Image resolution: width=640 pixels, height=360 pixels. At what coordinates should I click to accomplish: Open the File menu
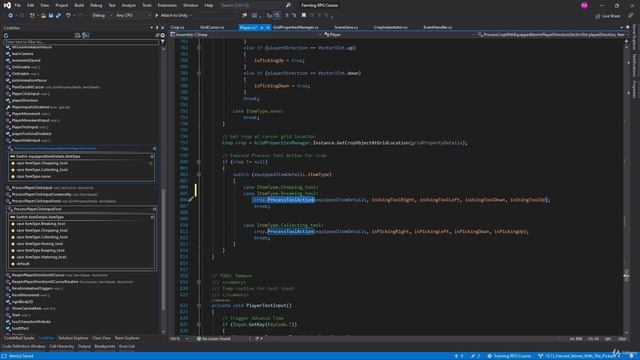pyautogui.click(x=18, y=5)
